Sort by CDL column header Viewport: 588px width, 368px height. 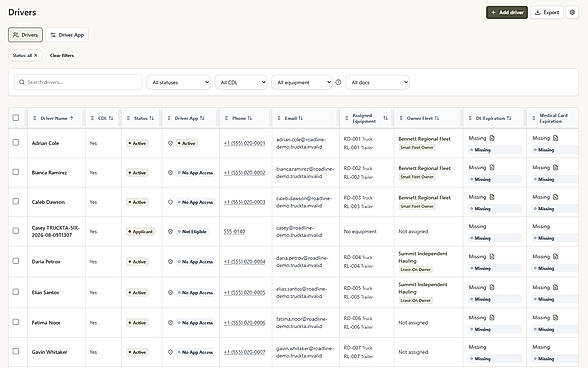(105, 118)
